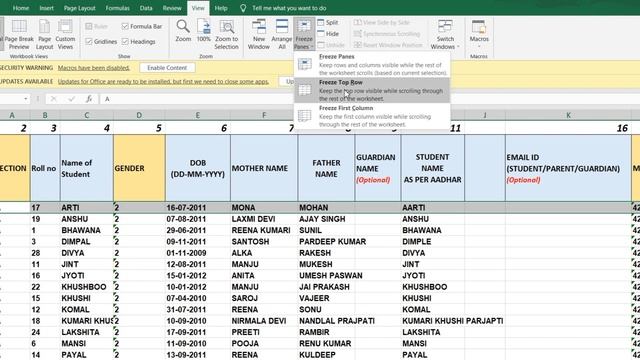Select cell RENU KUMAR
This screenshot has width=640, height=360.
[x=327, y=343]
